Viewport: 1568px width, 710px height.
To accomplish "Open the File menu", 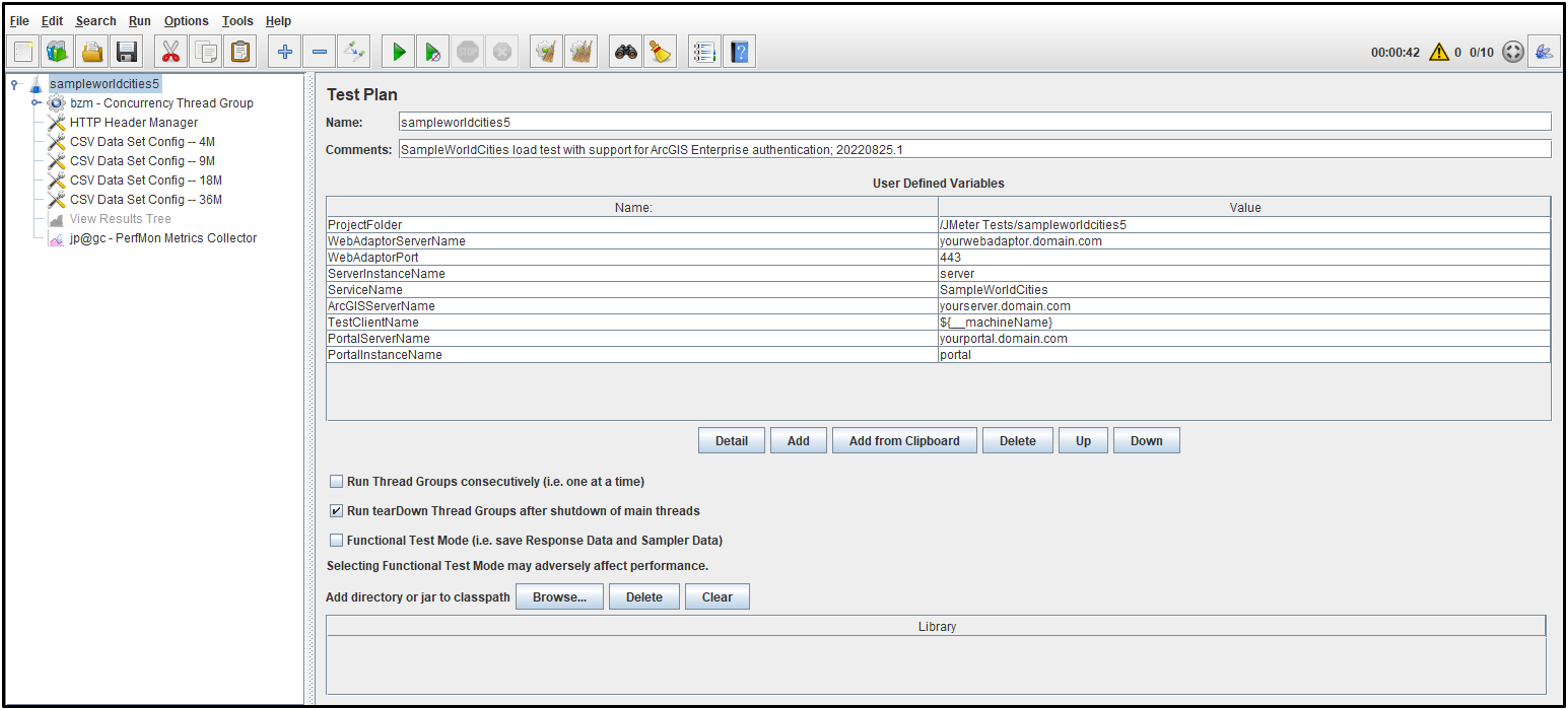I will 19,20.
